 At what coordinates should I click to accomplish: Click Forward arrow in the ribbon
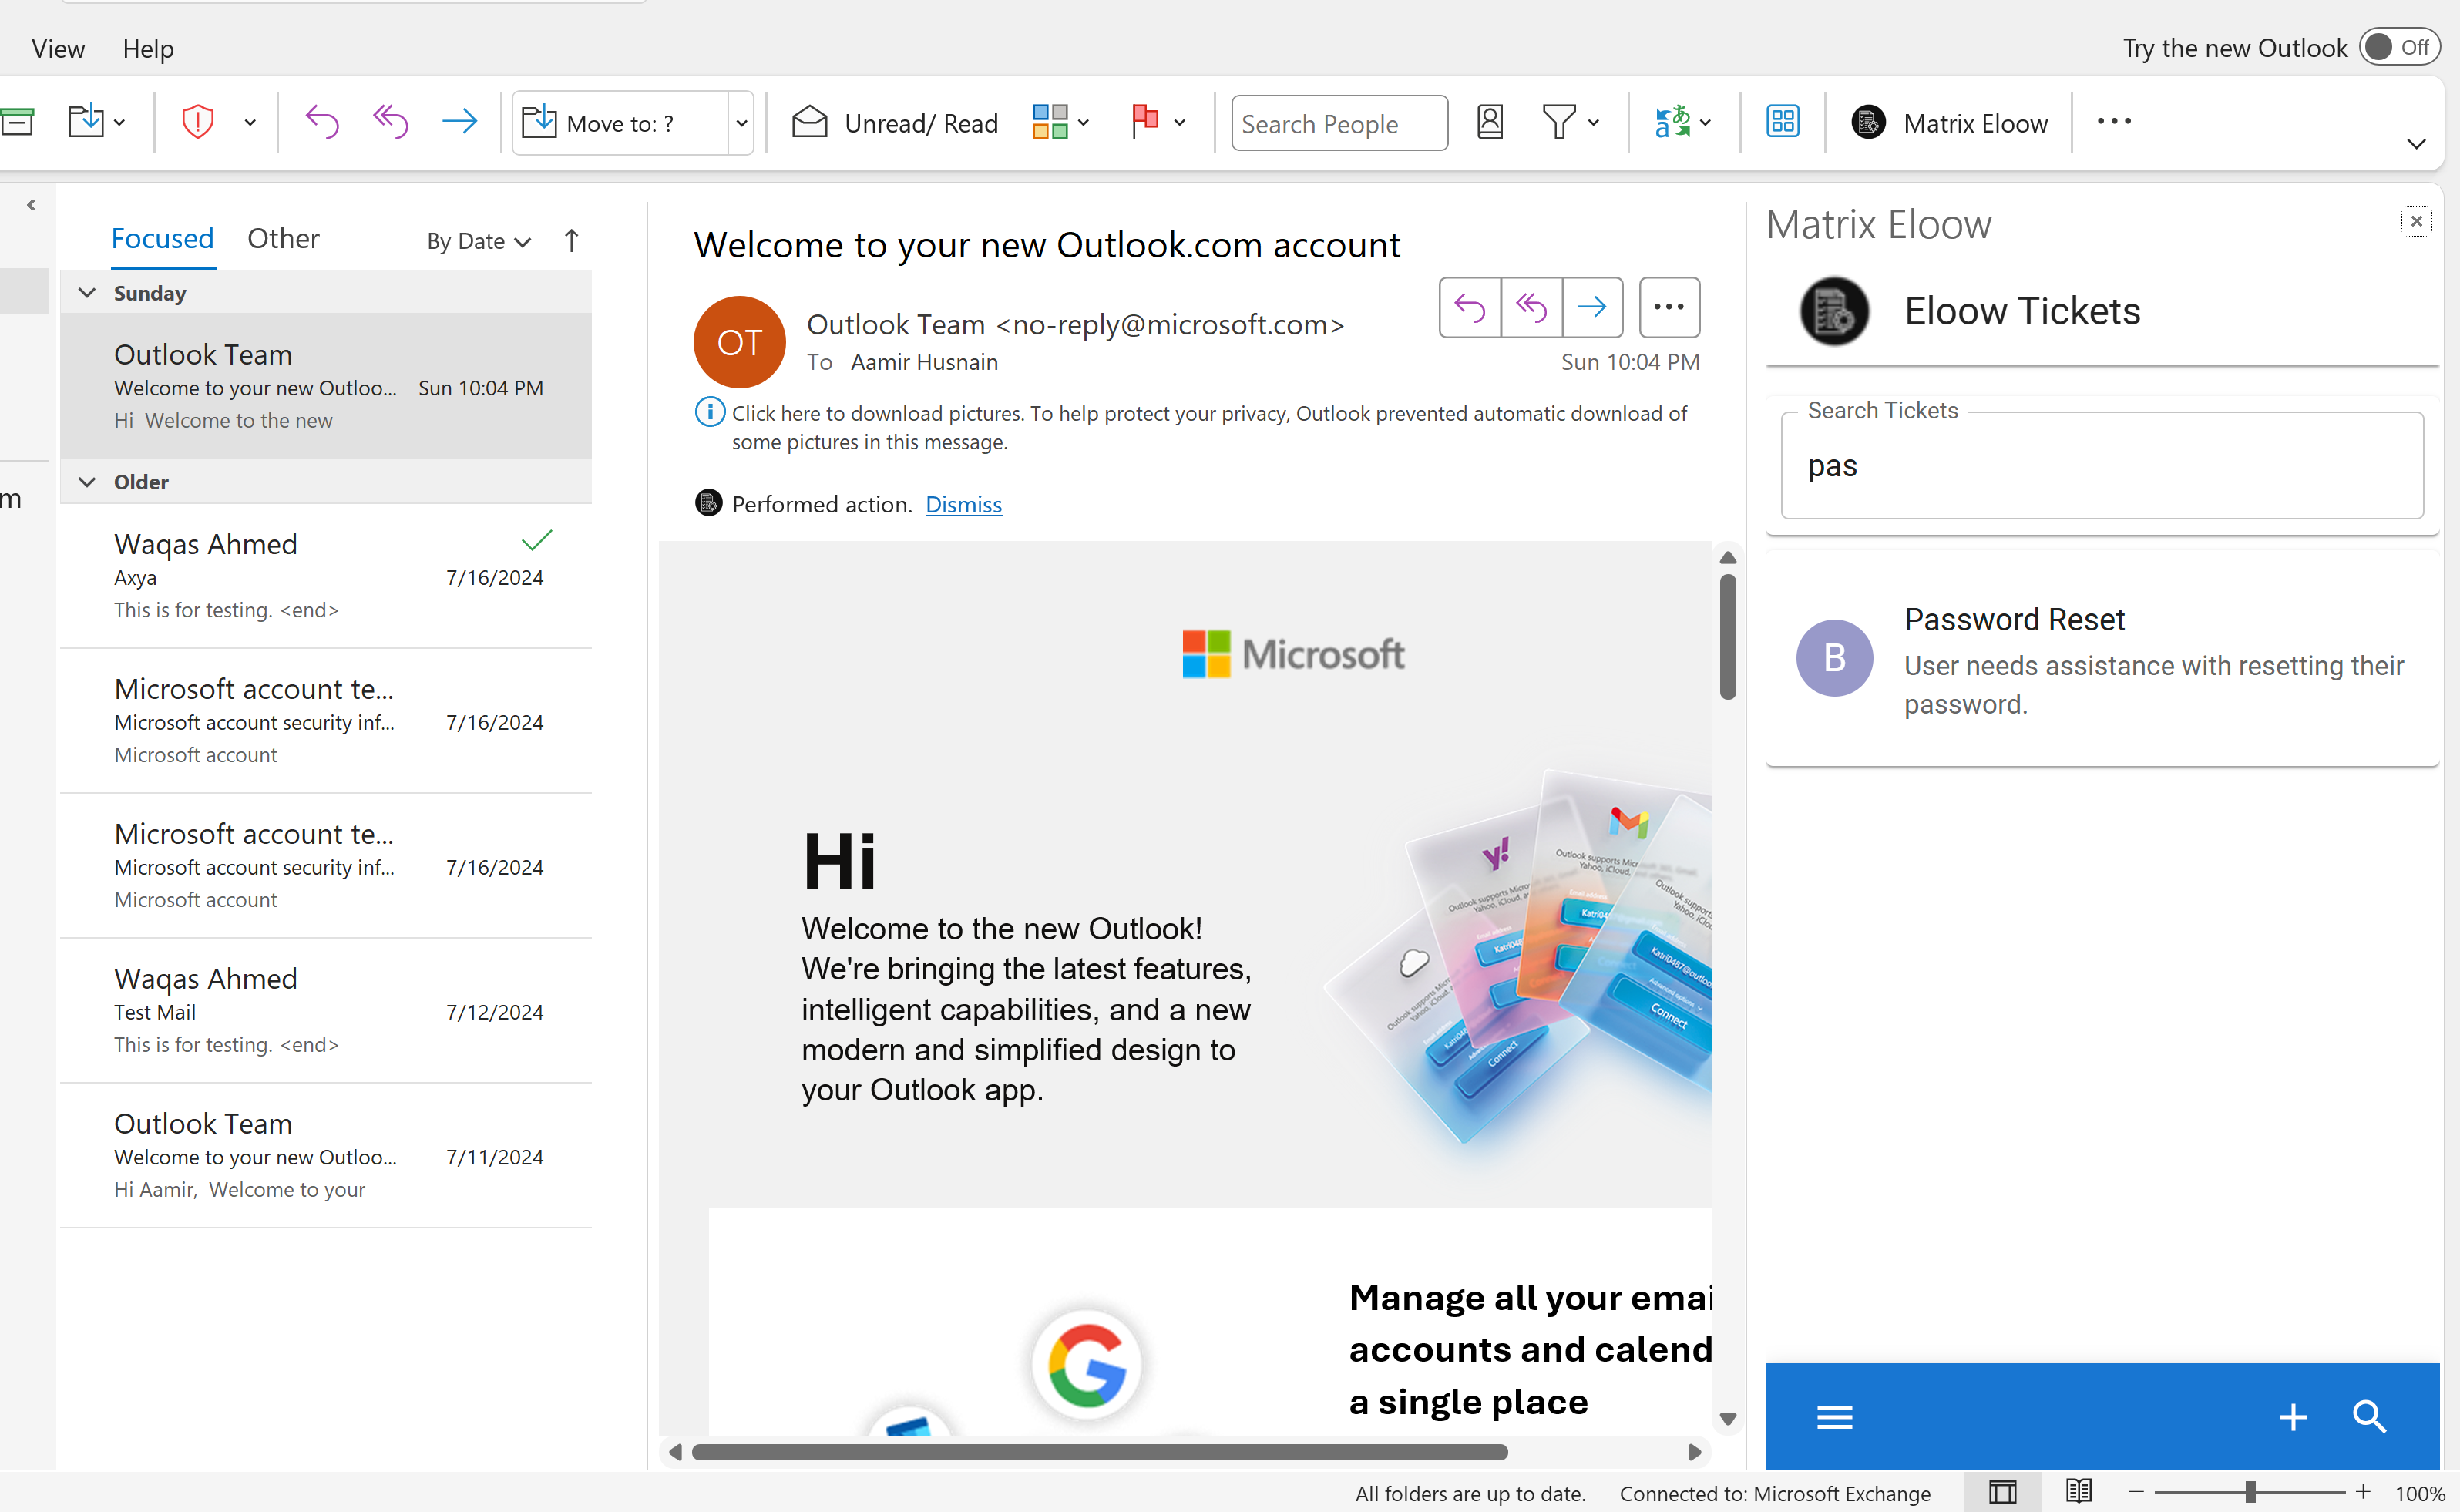460,122
